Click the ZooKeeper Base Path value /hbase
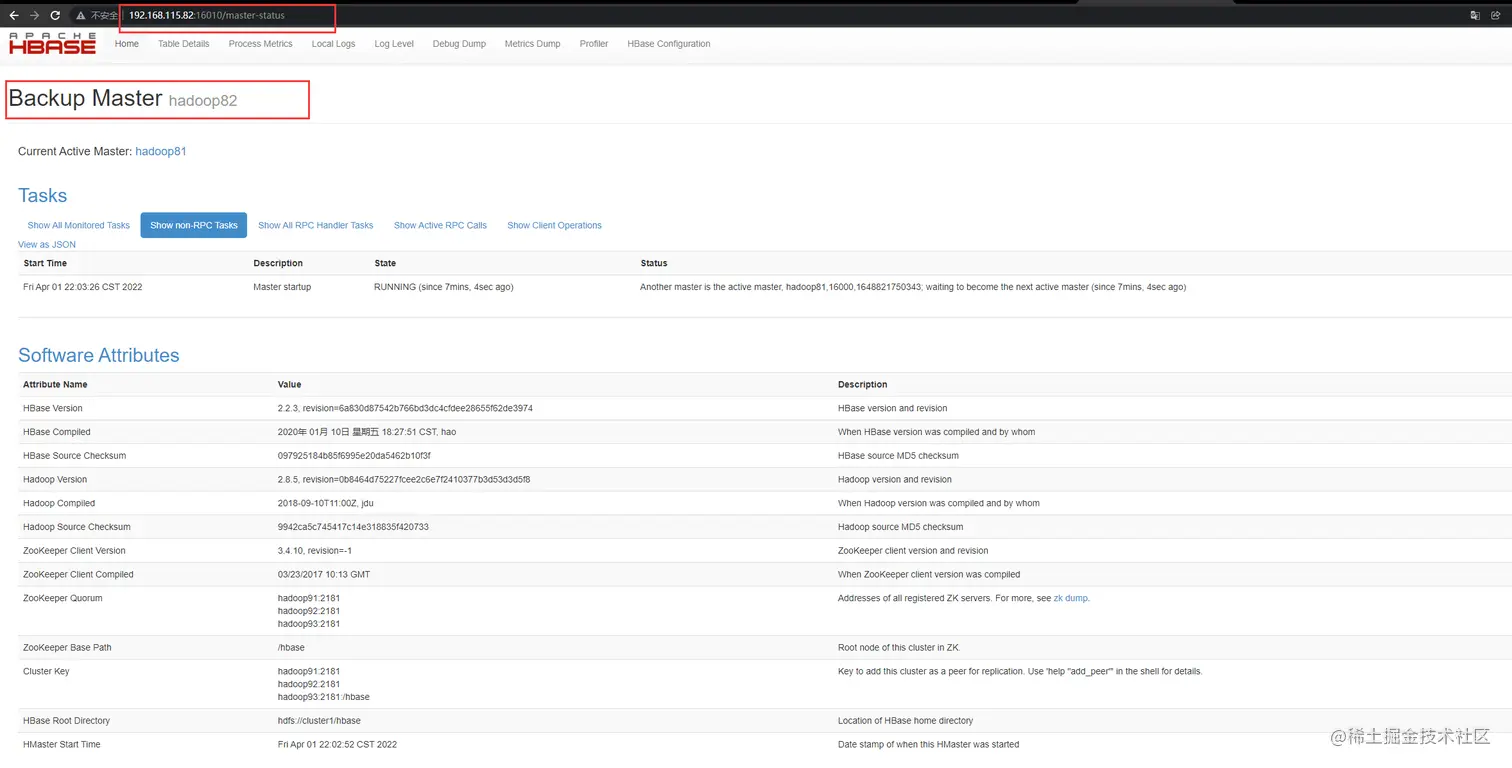The image size is (1512, 768). 291,647
